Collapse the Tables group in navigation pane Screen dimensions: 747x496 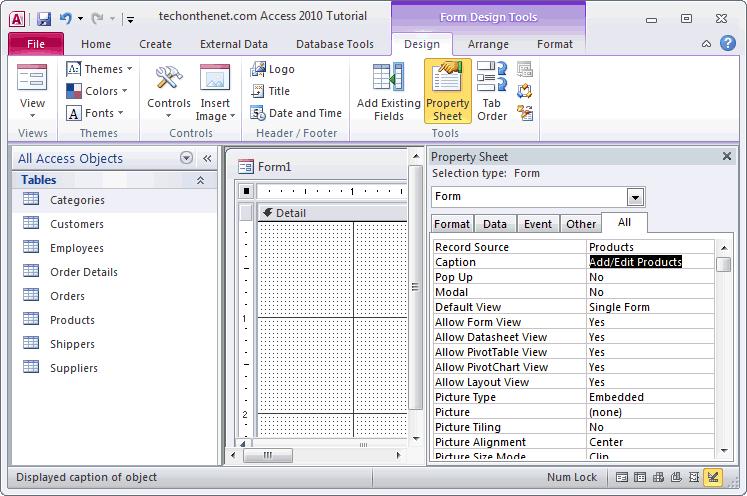click(200, 180)
